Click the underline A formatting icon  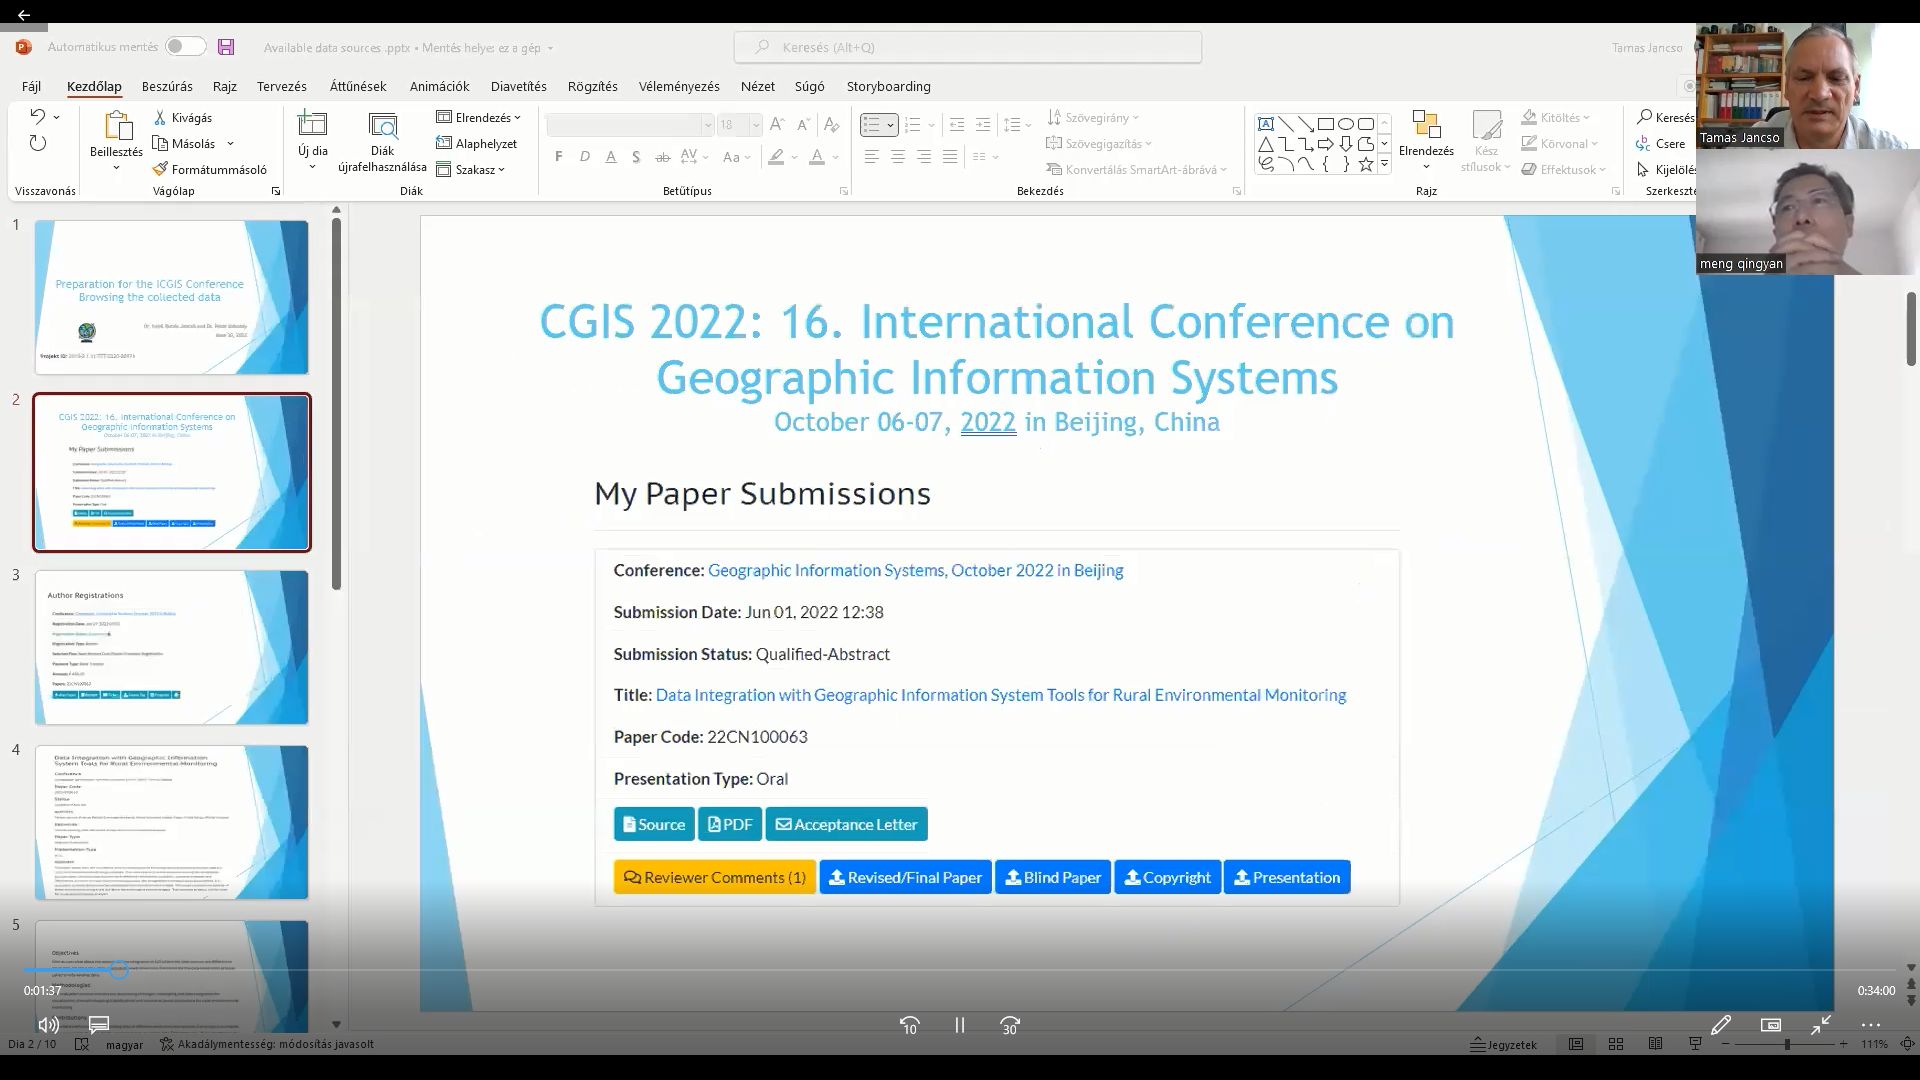611,157
